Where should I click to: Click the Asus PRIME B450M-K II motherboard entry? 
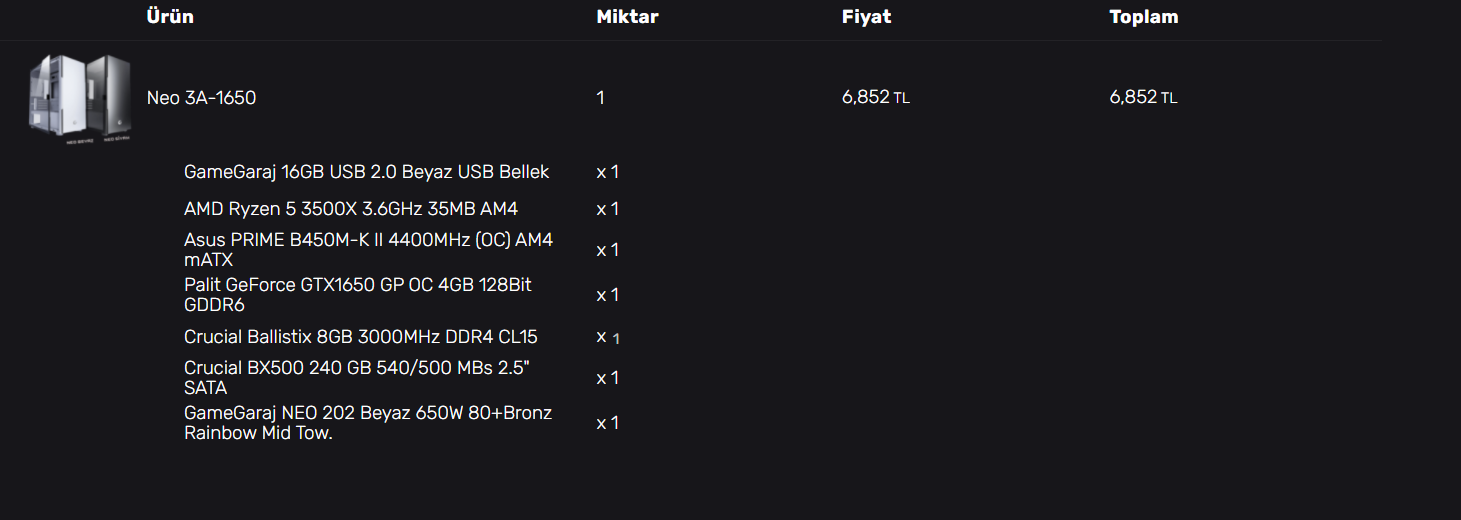click(368, 249)
